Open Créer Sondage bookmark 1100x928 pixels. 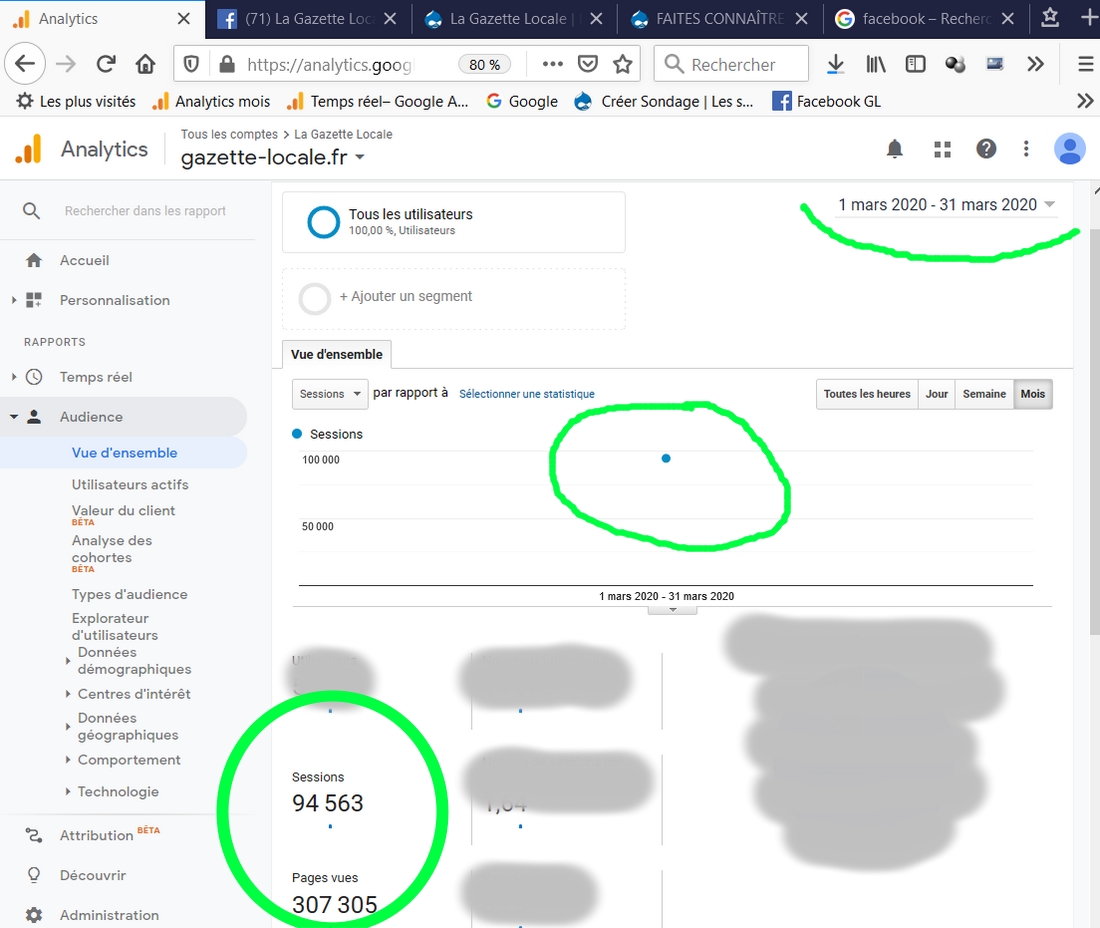[664, 101]
